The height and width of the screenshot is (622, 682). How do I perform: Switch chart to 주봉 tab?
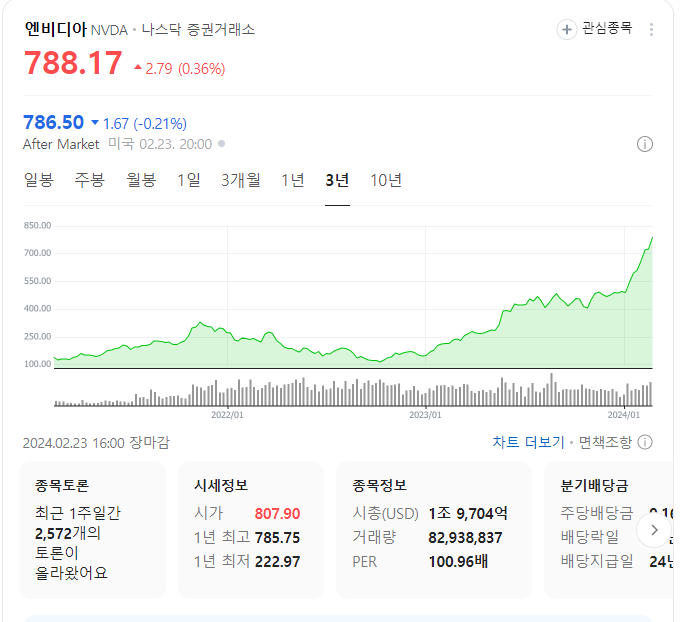tap(90, 180)
